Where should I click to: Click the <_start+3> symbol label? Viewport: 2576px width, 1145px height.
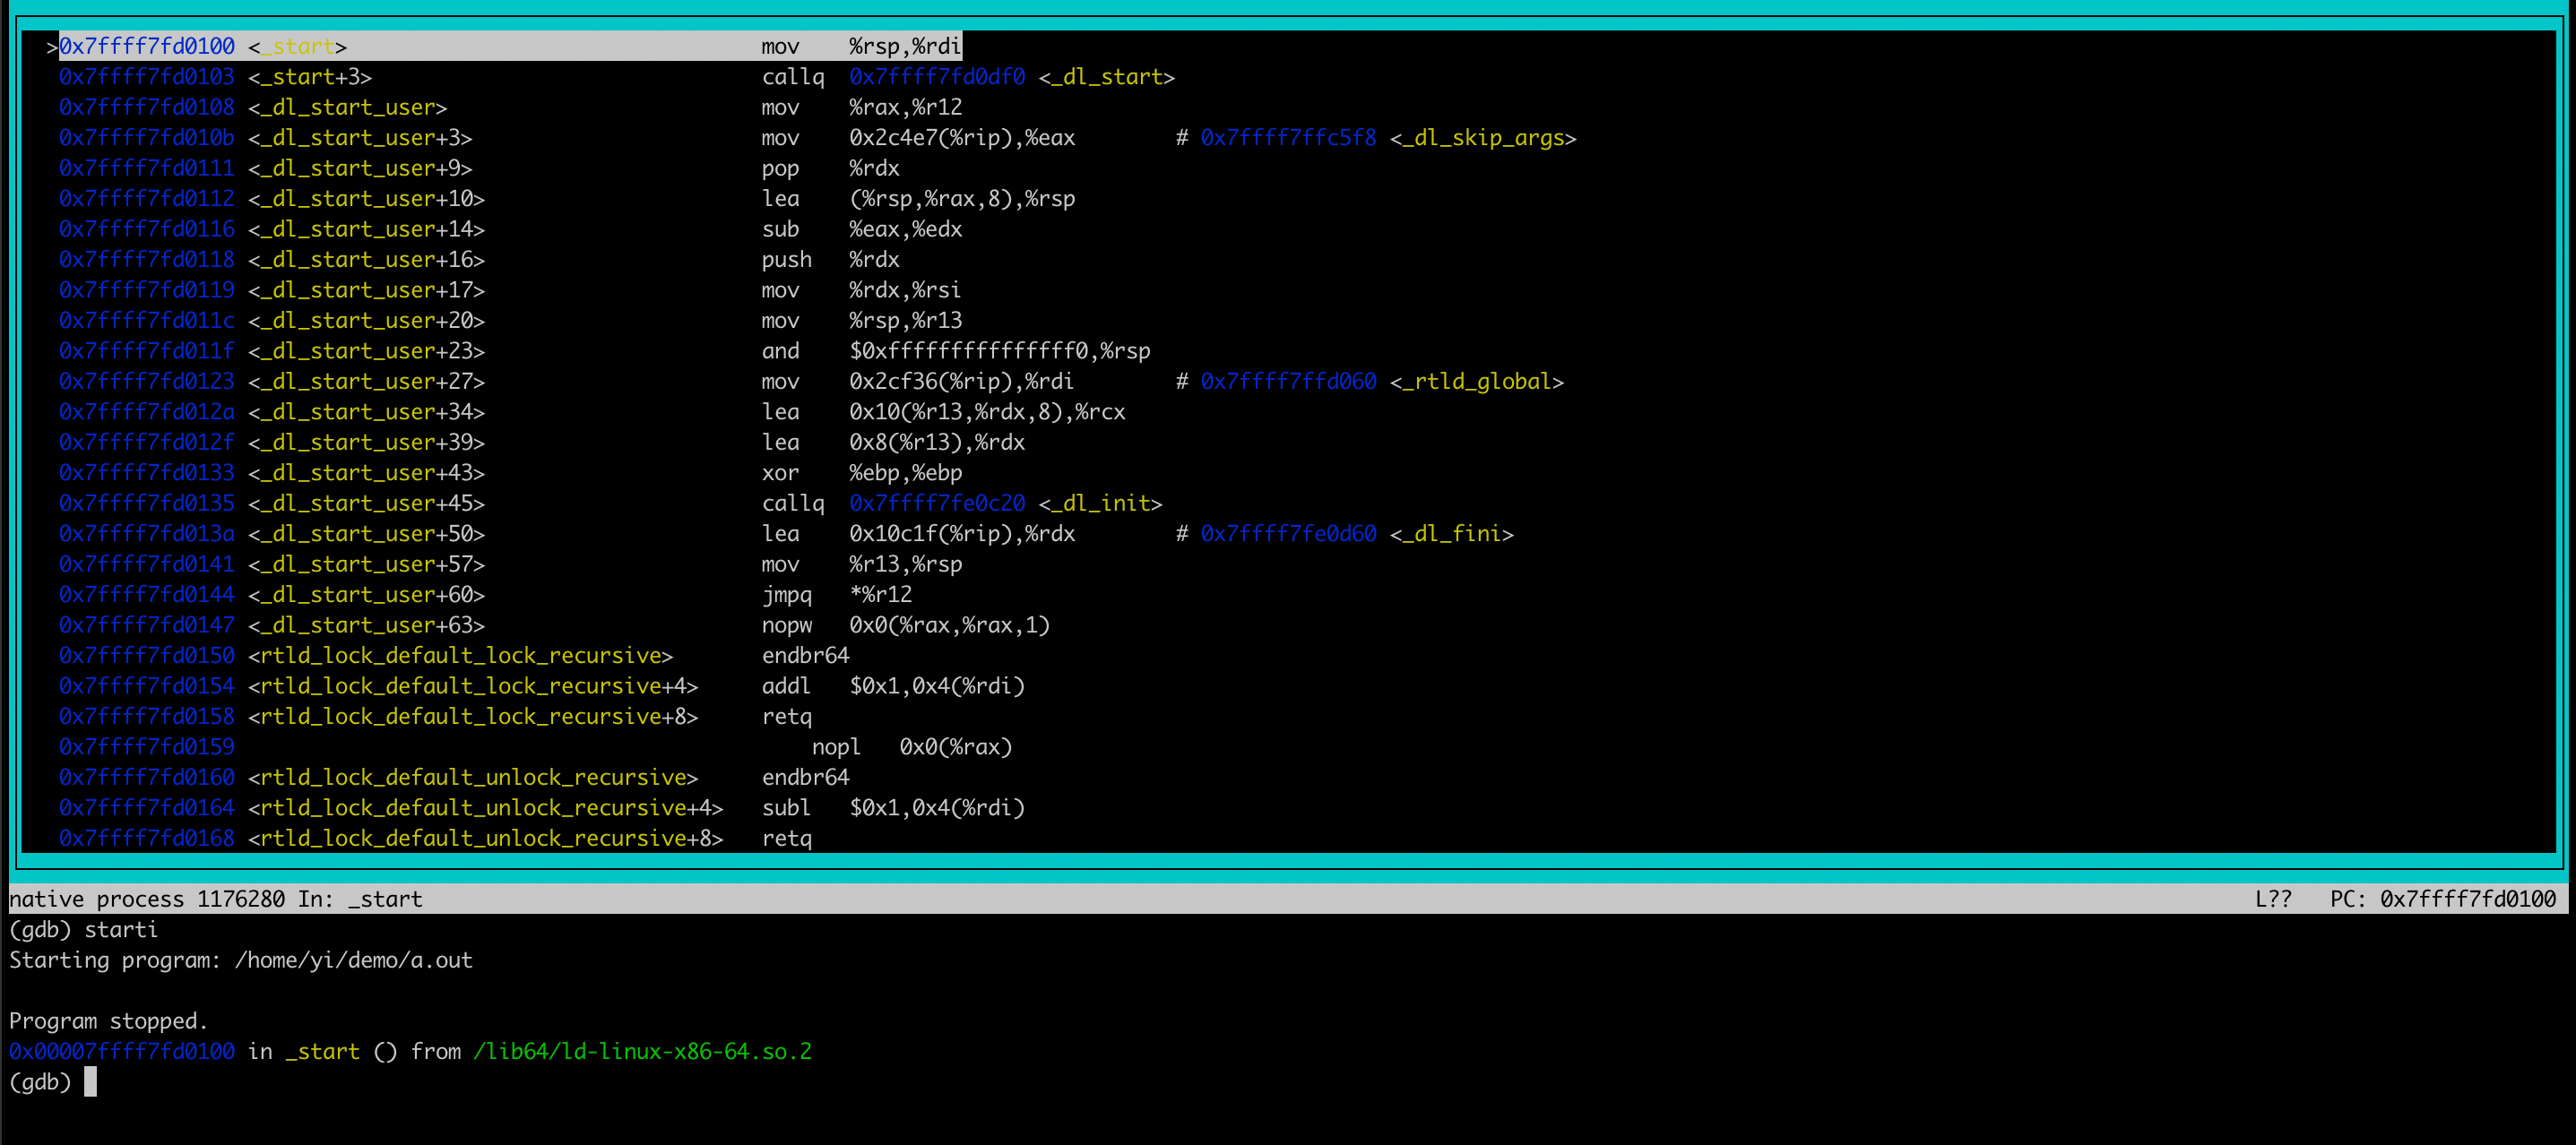tap(310, 77)
